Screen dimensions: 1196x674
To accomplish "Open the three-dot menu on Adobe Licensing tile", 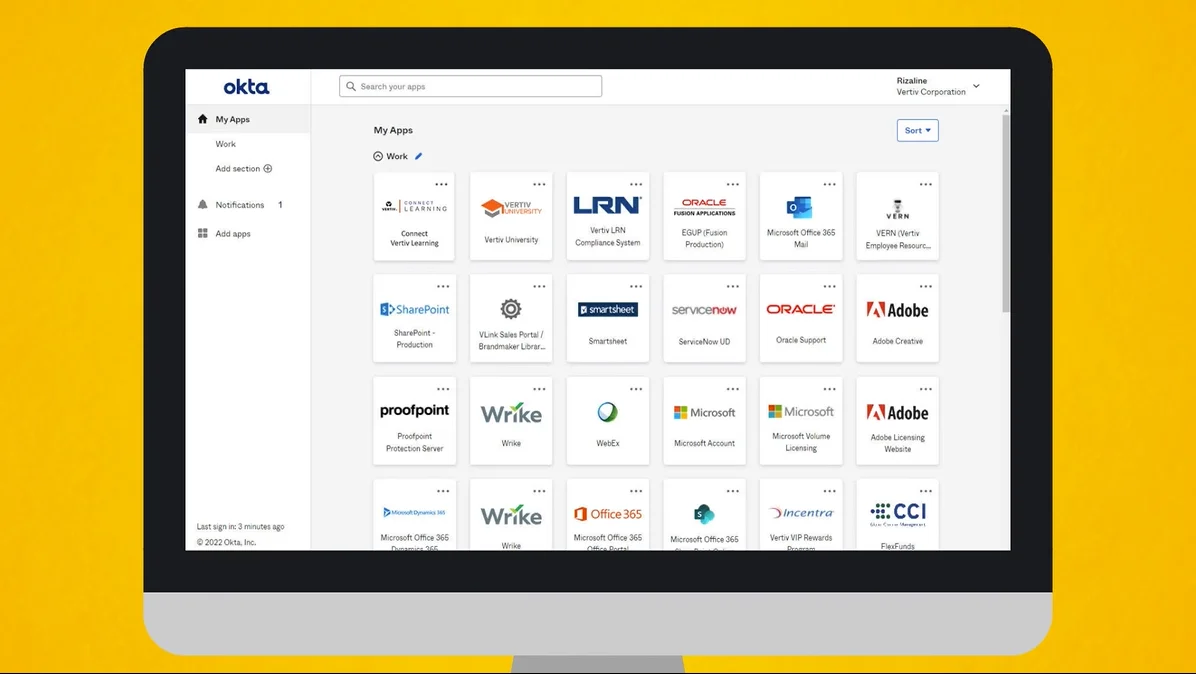I will coord(926,389).
